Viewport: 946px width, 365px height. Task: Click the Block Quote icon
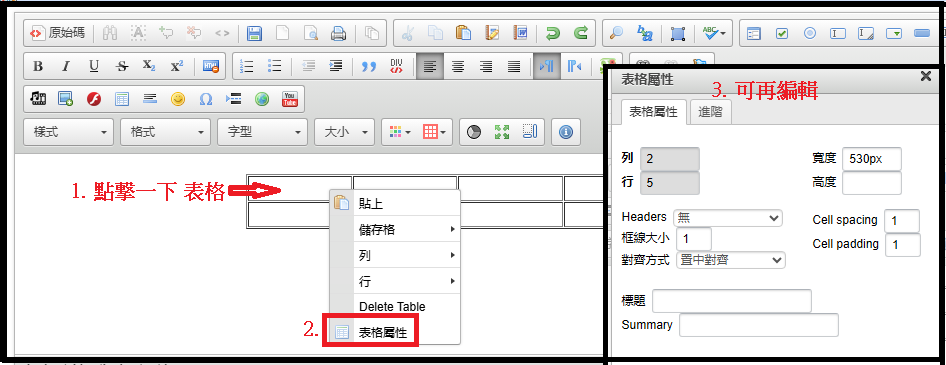tap(369, 66)
